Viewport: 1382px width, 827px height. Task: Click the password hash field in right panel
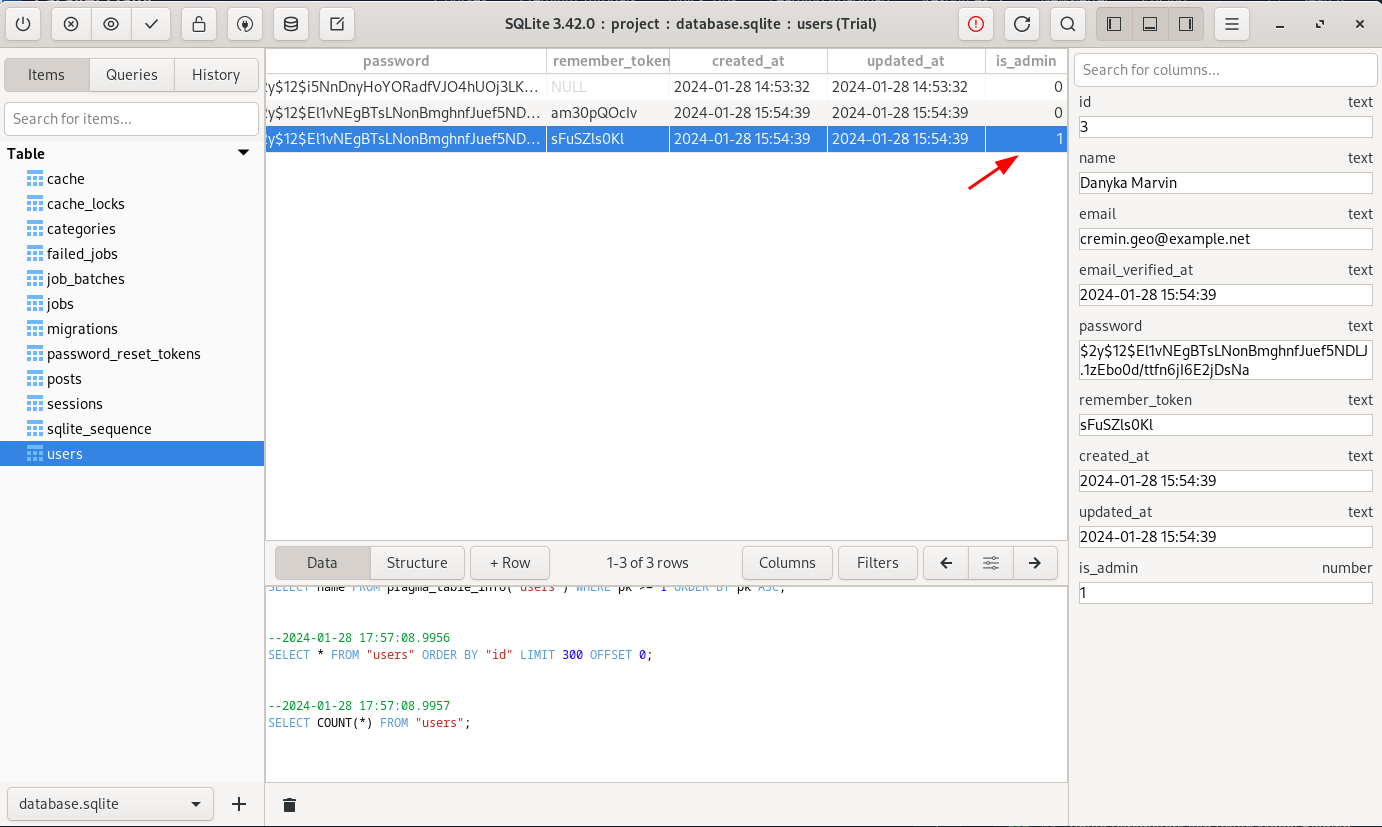click(x=1225, y=360)
